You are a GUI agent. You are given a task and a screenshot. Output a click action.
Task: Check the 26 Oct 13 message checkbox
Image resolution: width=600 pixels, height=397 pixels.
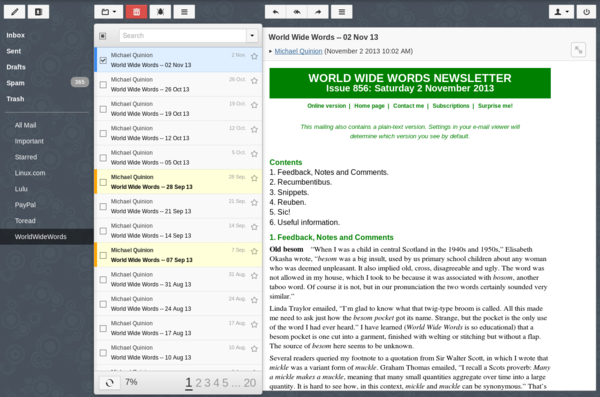pos(103,85)
